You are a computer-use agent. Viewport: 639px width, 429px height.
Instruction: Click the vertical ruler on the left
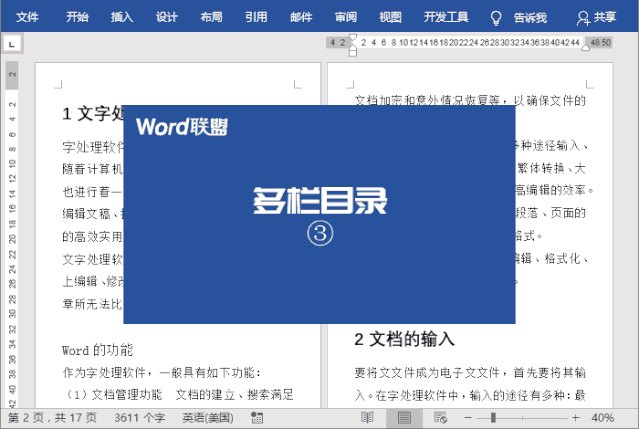12,234
